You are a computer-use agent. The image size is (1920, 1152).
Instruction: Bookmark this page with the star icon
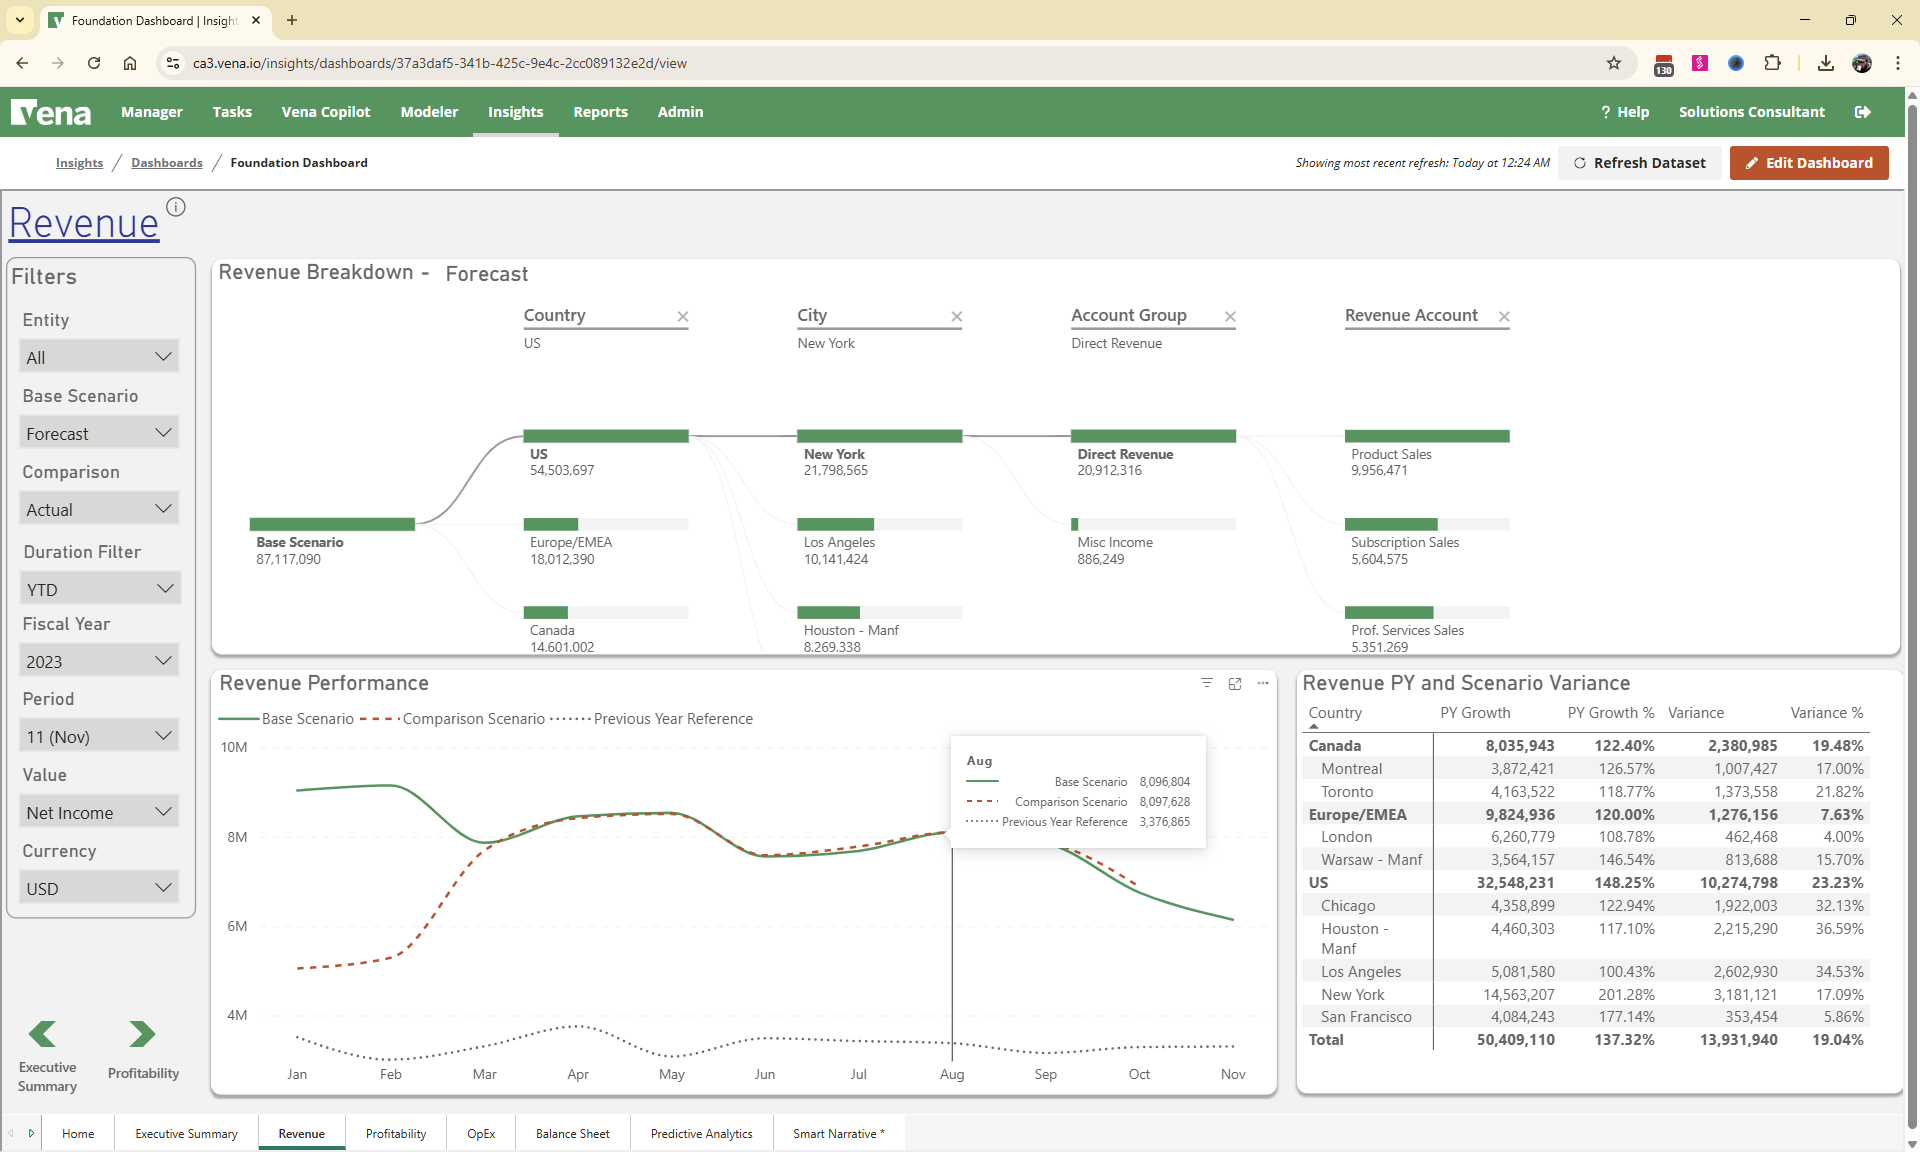click(x=1614, y=63)
